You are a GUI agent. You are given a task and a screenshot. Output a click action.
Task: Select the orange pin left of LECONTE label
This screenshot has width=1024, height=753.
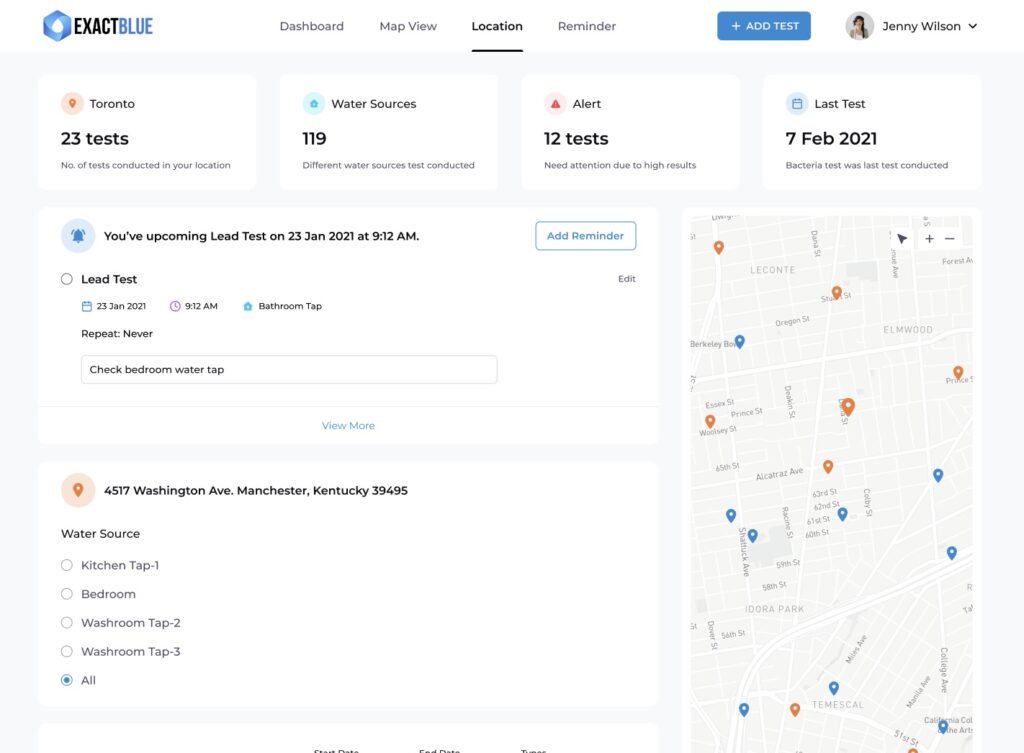pos(718,248)
